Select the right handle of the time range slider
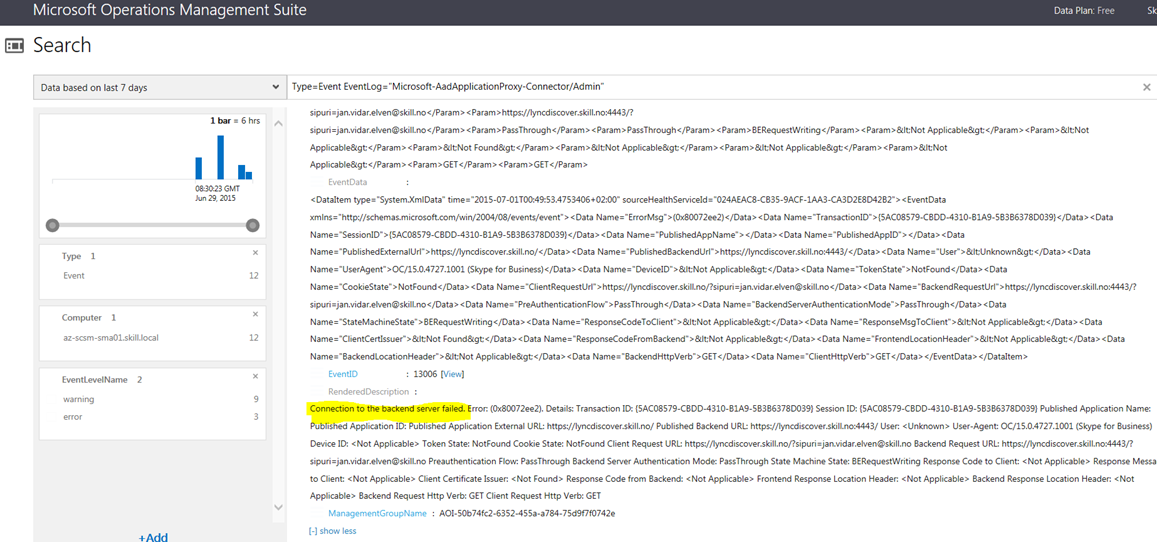1157x542 pixels. click(252, 225)
